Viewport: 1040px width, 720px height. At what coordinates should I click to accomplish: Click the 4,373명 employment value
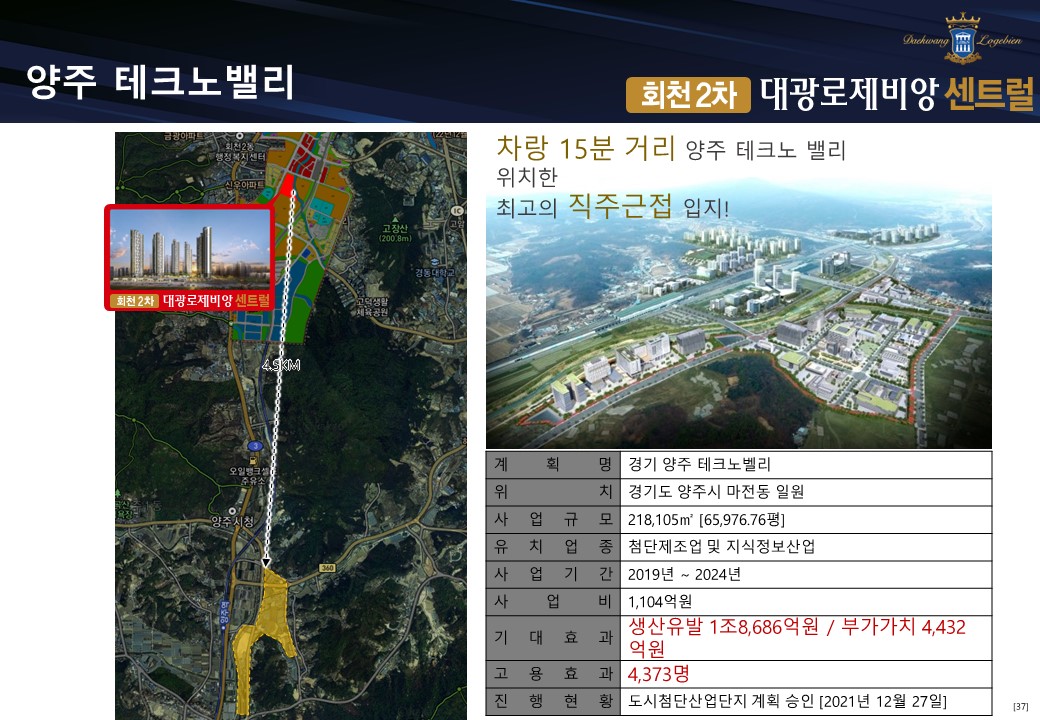click(x=659, y=674)
